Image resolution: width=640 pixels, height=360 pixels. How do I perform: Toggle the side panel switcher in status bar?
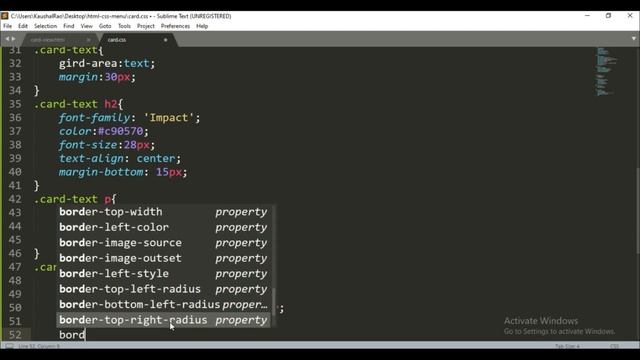point(9,346)
